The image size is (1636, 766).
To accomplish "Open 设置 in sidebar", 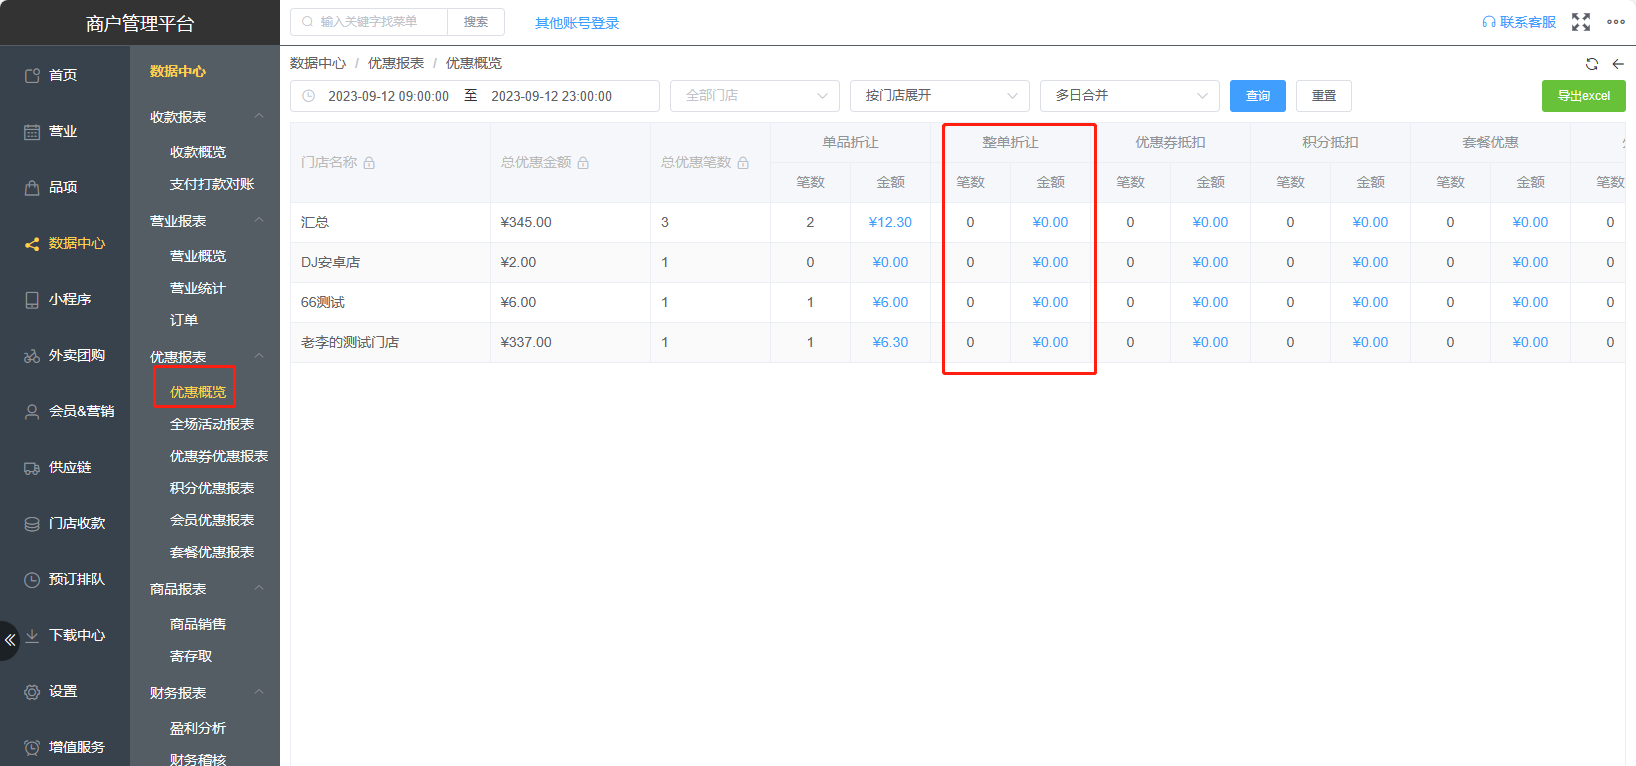I will [x=63, y=691].
